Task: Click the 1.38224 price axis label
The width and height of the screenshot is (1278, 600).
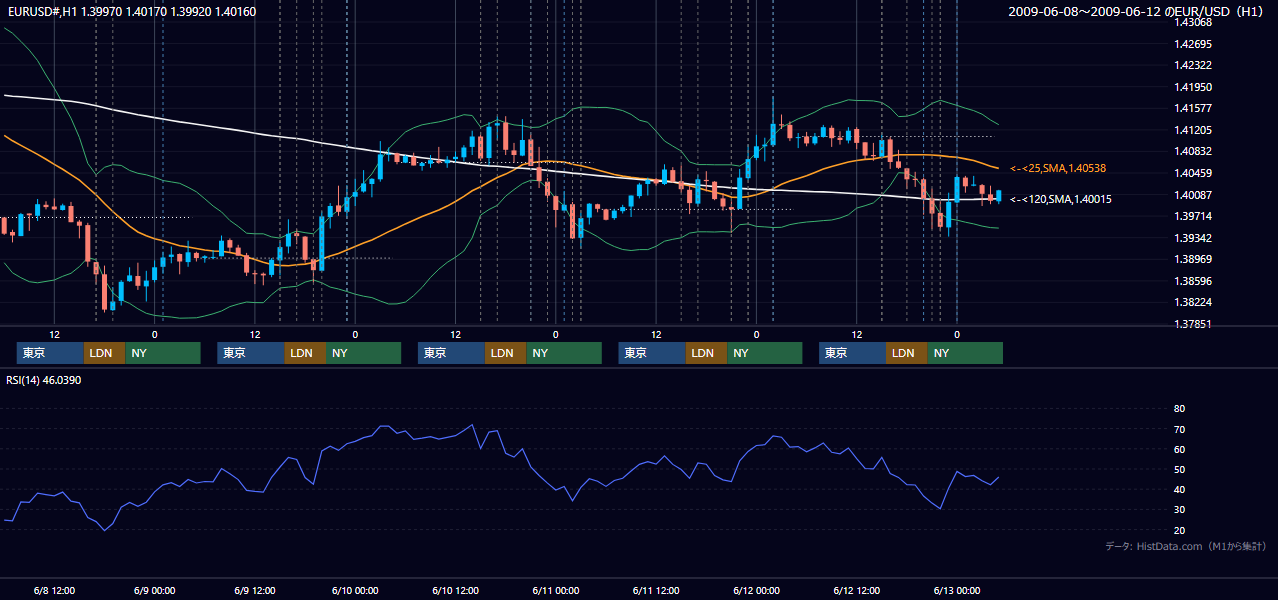Action: pyautogui.click(x=1193, y=302)
